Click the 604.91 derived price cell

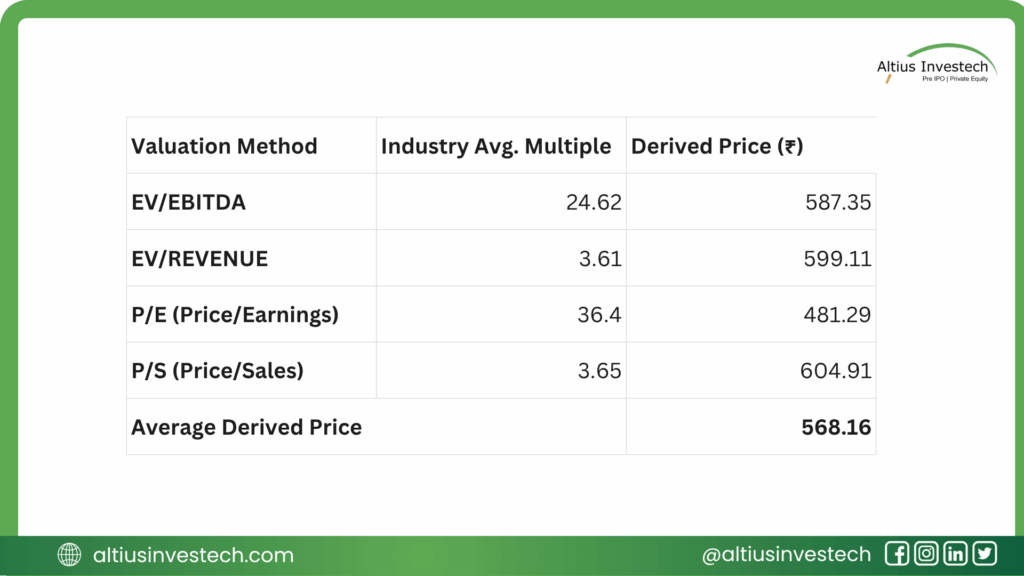click(837, 371)
